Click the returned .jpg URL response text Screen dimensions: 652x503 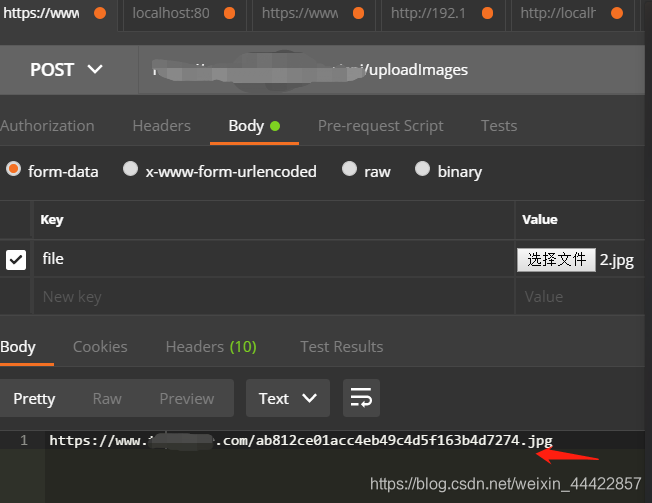(301, 440)
